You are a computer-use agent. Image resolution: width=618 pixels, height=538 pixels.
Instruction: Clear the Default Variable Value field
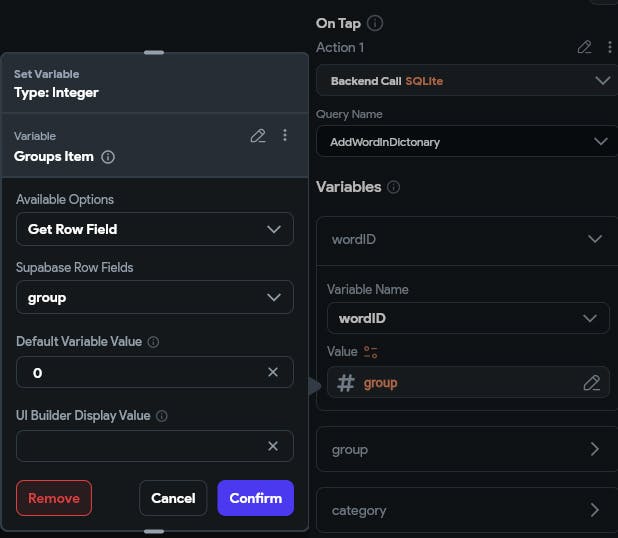point(273,372)
